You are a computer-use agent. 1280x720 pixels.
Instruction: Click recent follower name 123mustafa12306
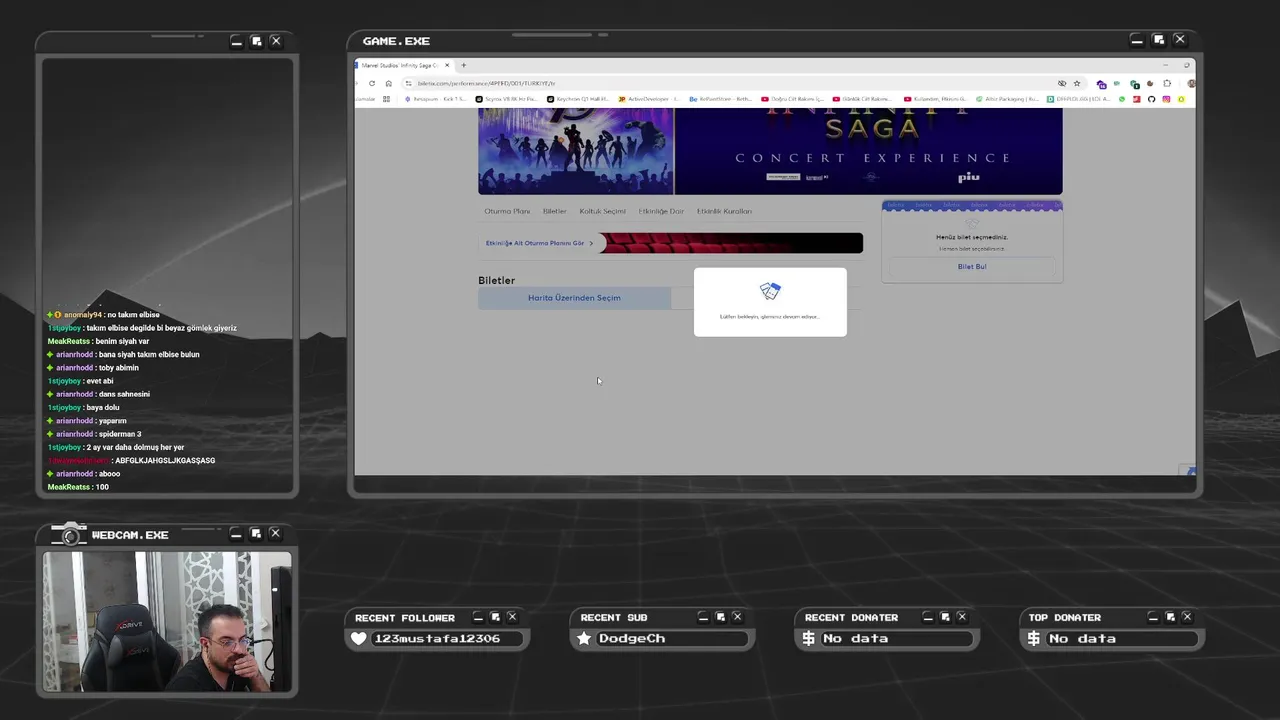click(x=437, y=638)
